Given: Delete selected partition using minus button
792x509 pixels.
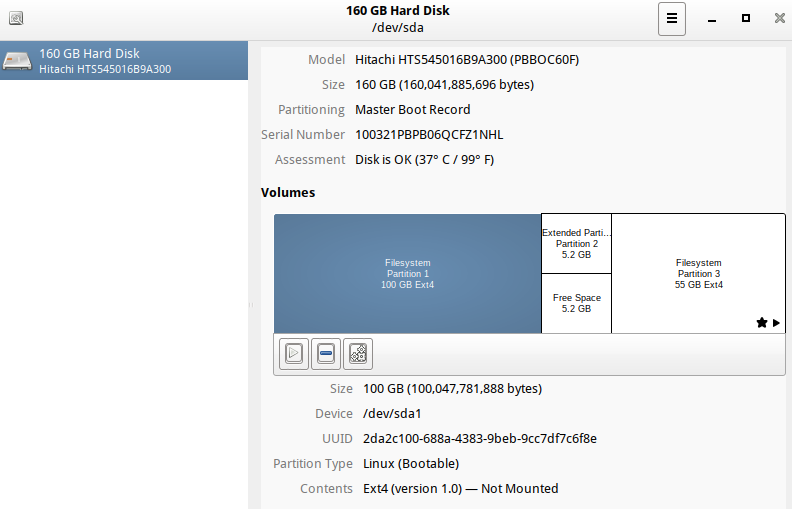Looking at the screenshot, I should click(x=326, y=353).
